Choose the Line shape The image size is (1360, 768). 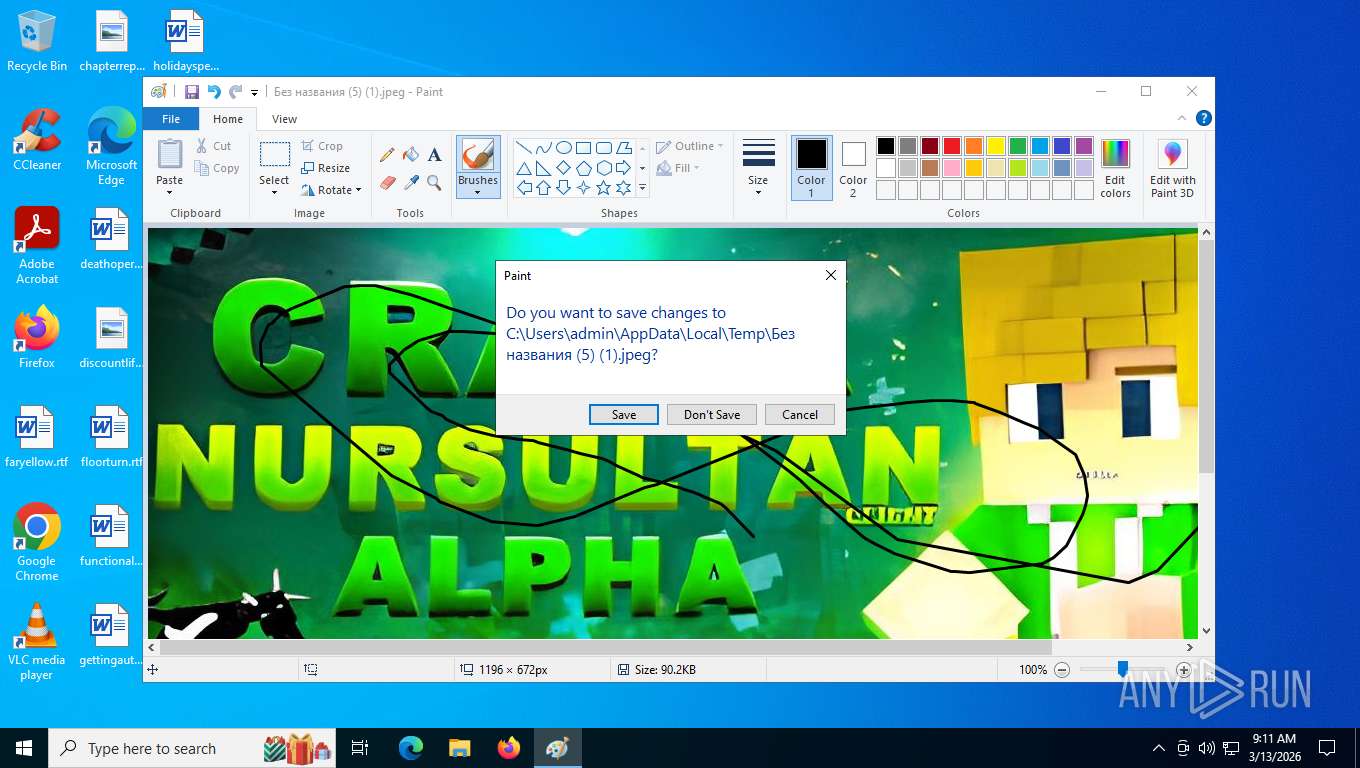point(524,148)
